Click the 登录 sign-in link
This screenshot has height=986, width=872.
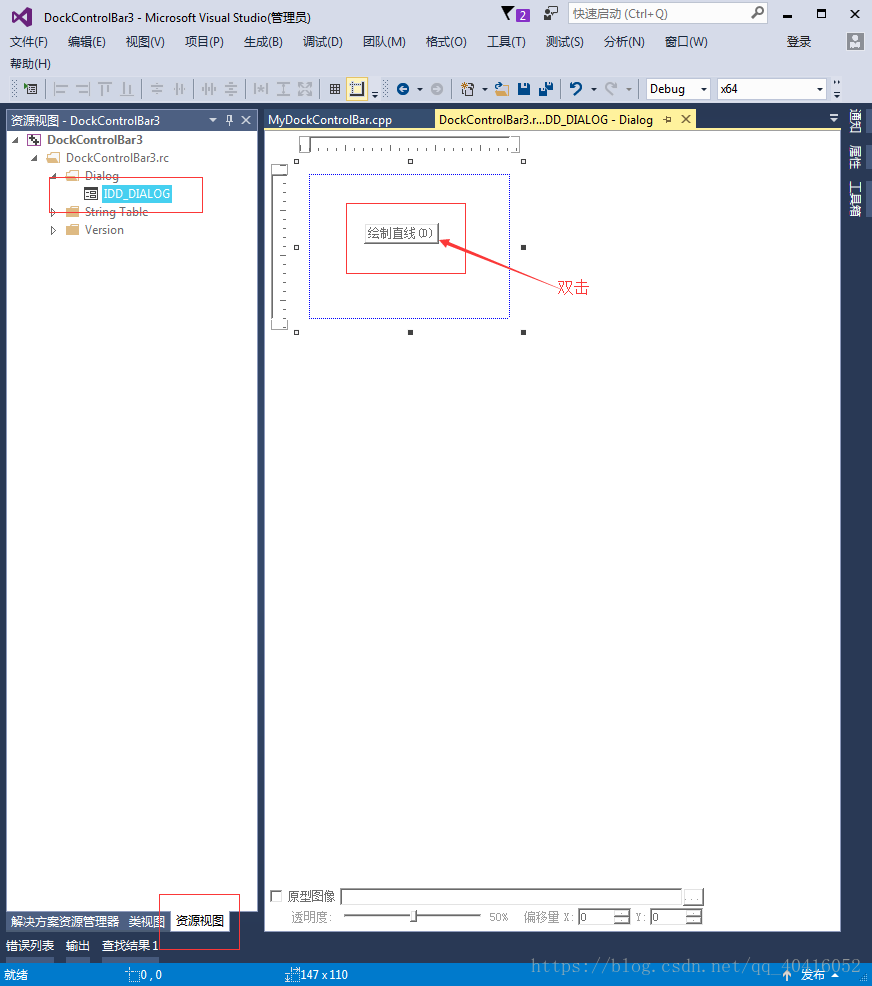tap(798, 42)
